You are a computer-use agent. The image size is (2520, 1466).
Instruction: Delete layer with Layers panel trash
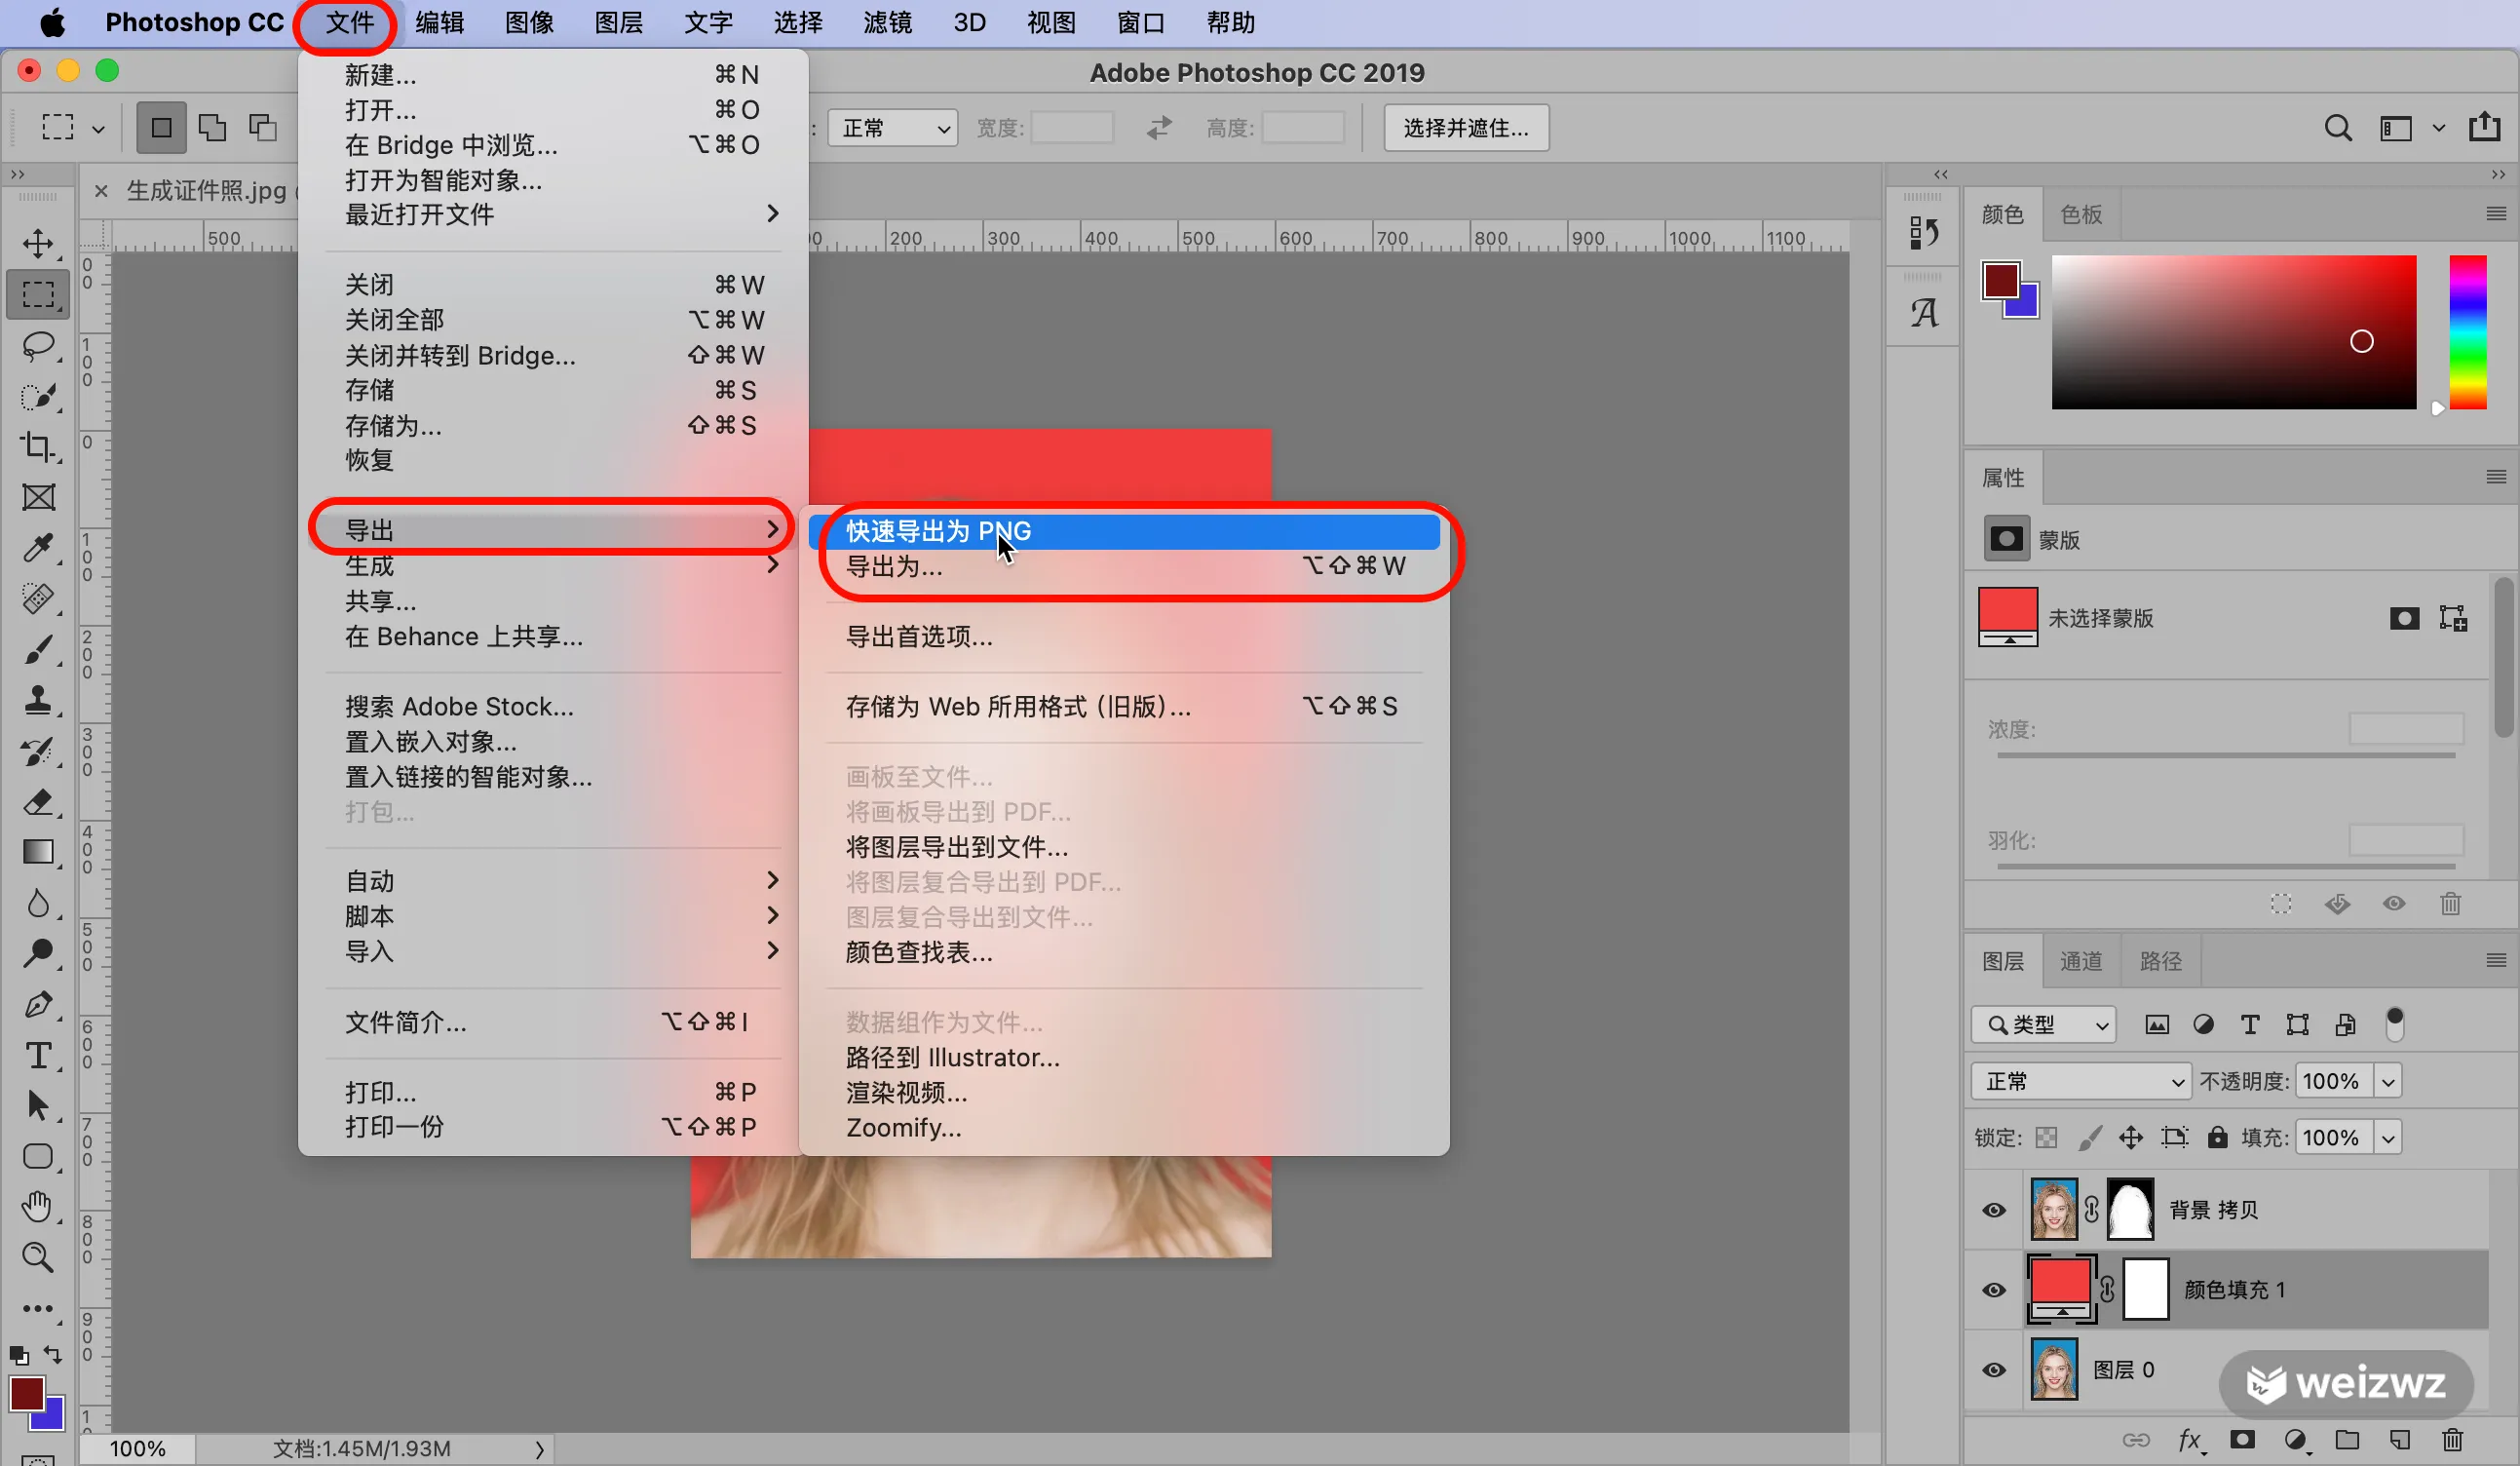pos(2452,1439)
